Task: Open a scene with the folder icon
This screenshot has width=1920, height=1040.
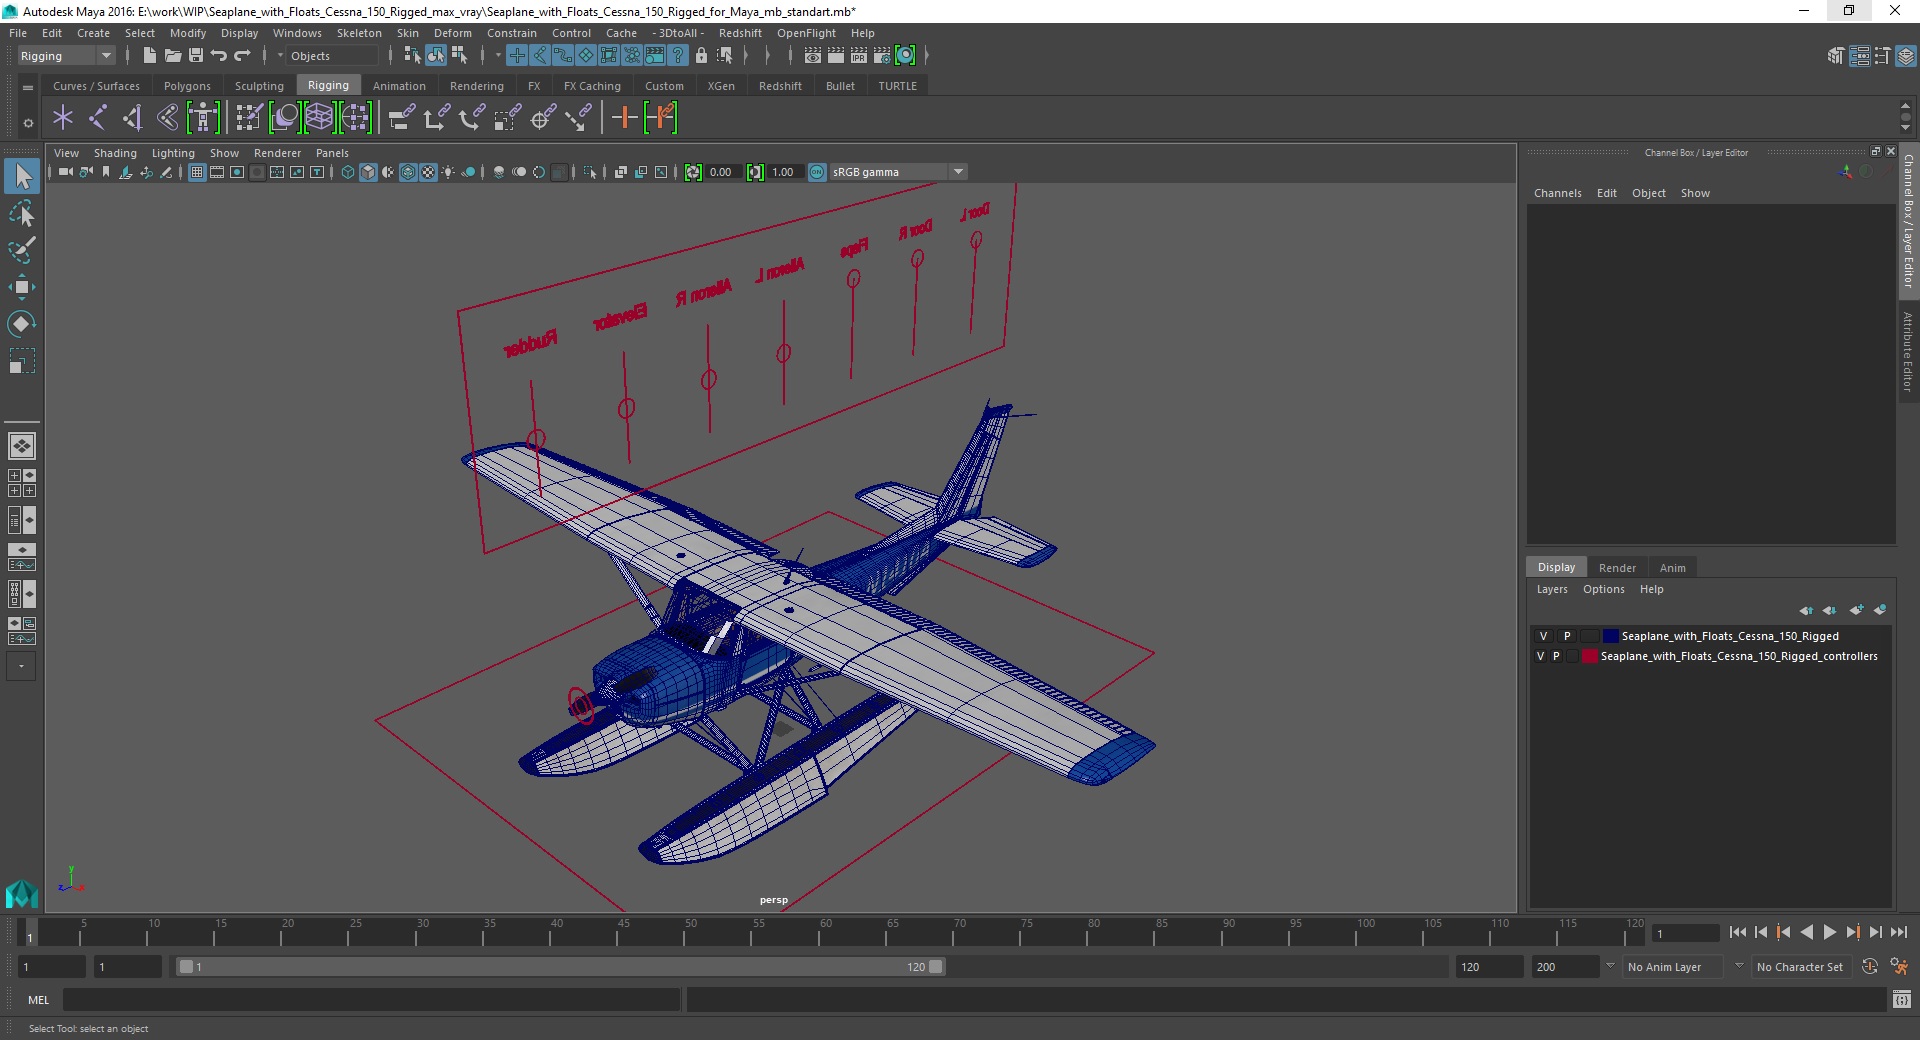Action: point(173,56)
